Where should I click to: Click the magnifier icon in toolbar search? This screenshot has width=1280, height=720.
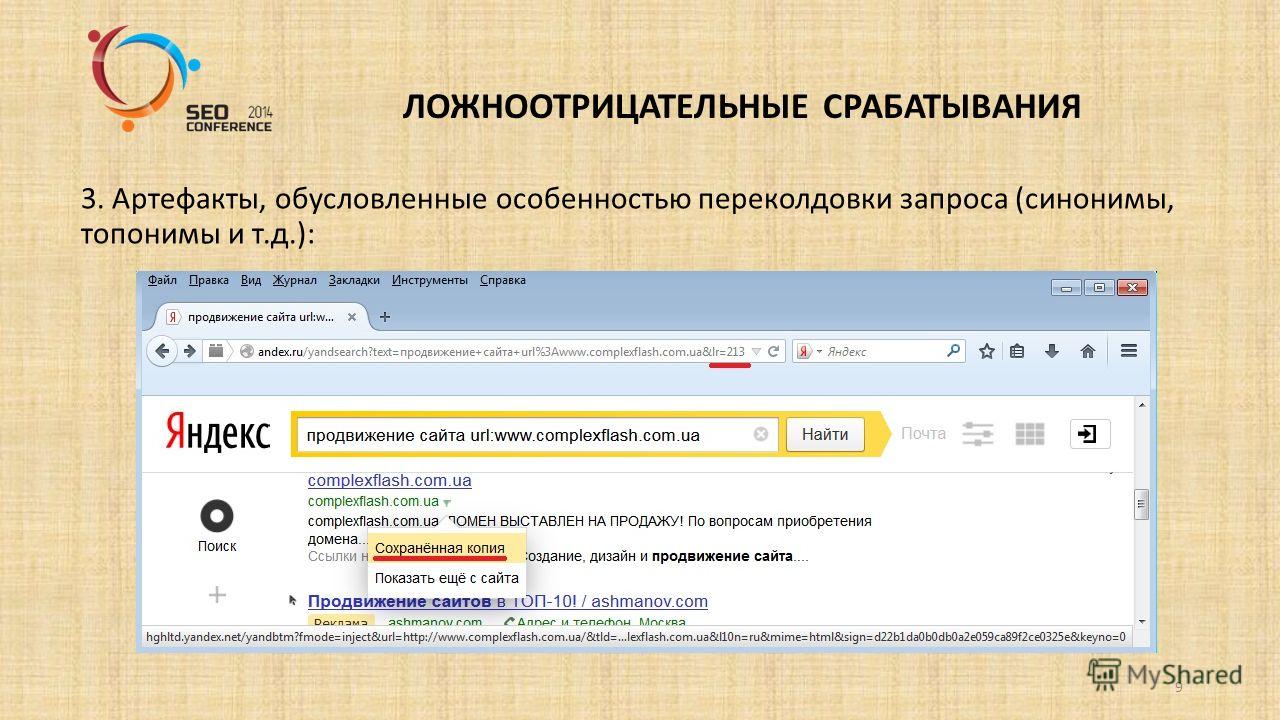(954, 351)
